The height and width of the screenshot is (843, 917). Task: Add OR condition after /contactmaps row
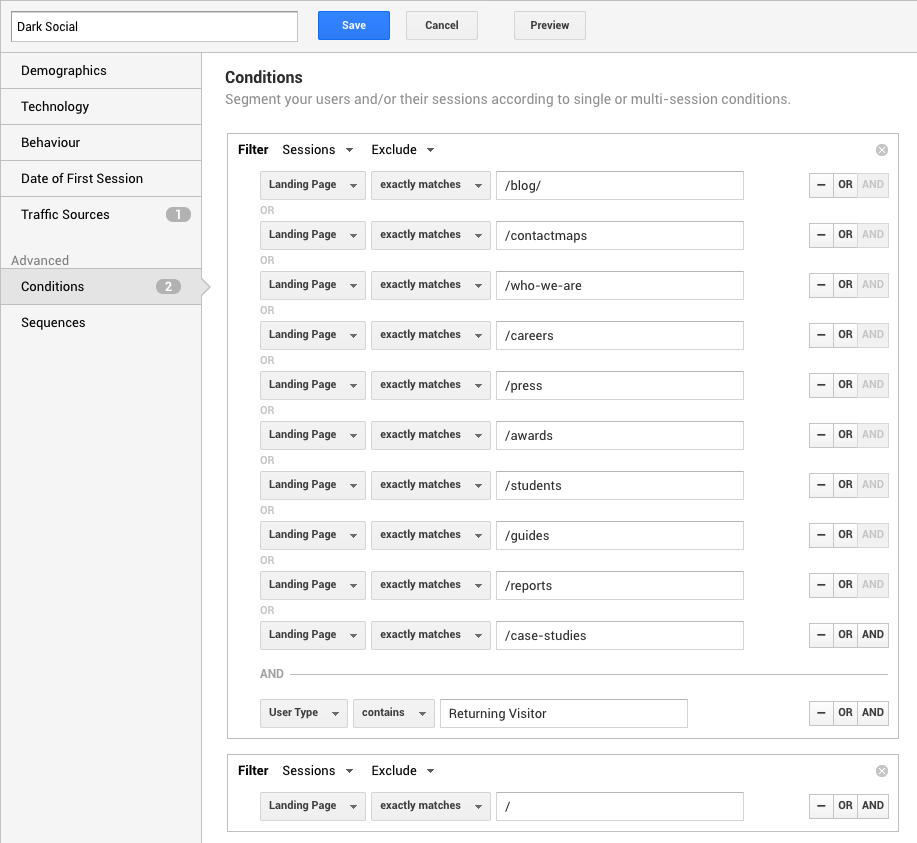pos(845,235)
